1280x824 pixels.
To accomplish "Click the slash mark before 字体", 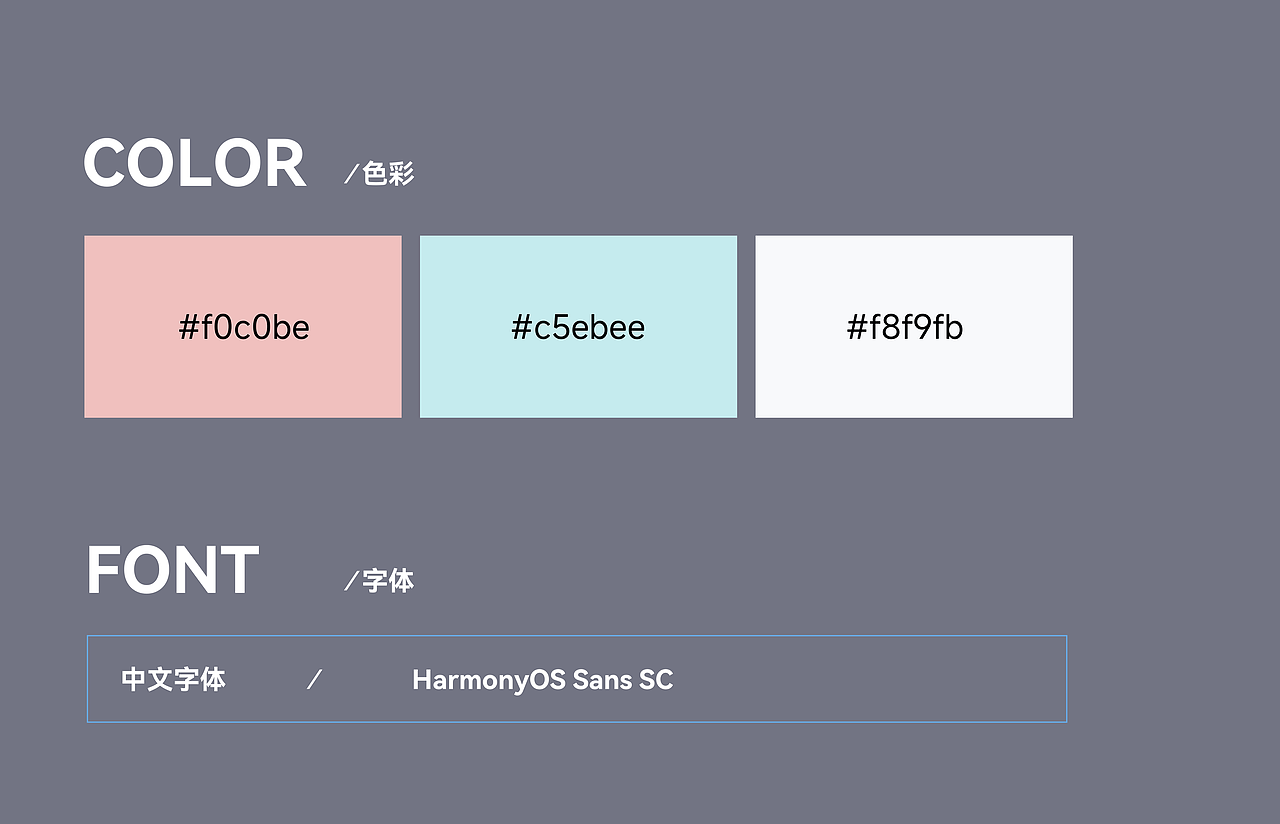I will [351, 581].
